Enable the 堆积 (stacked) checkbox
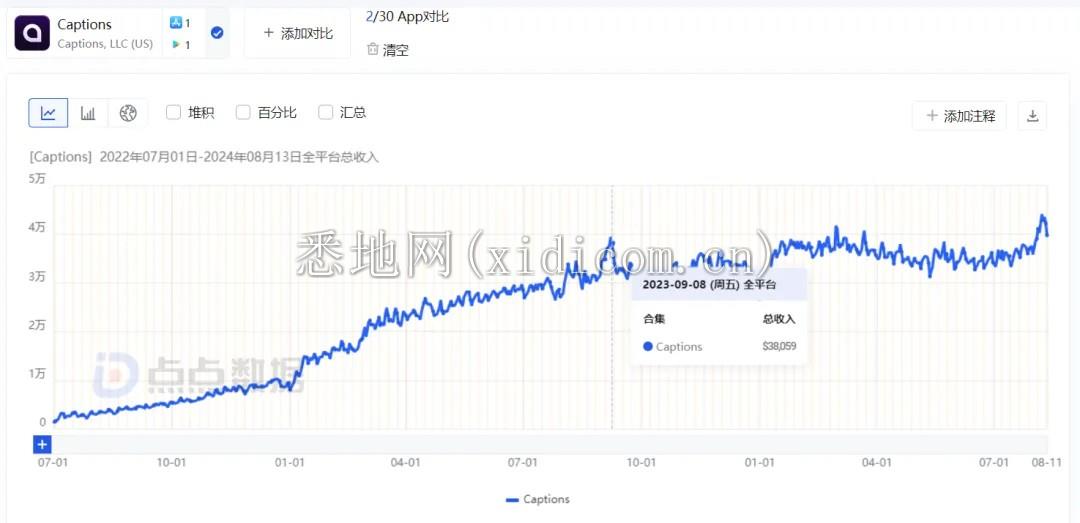Viewport: 1080px width, 523px height. coord(174,112)
